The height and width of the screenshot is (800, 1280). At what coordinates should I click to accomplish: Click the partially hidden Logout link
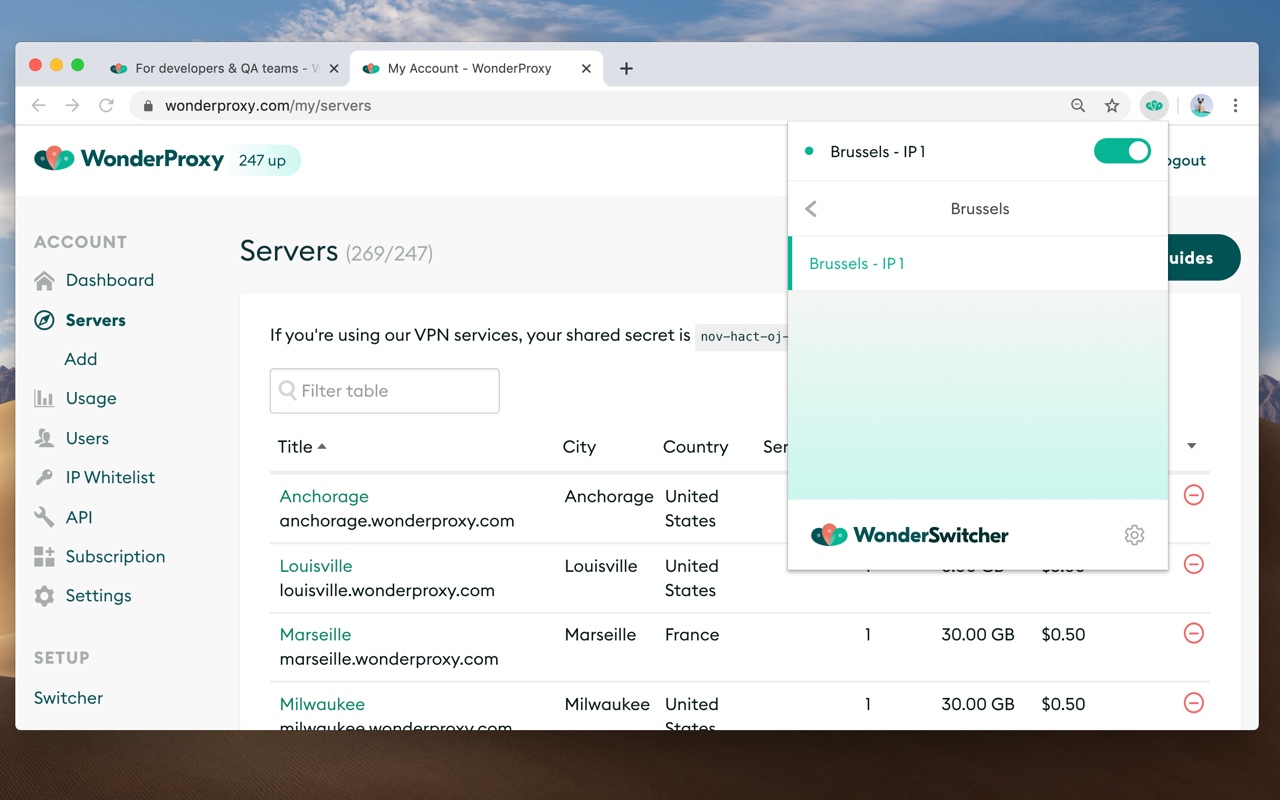click(1187, 160)
